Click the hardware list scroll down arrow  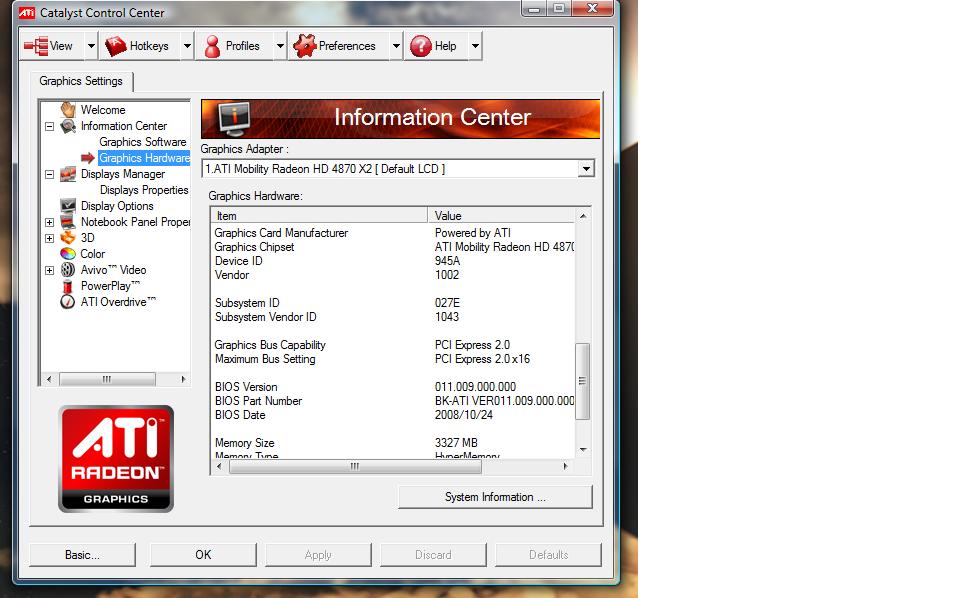583,450
